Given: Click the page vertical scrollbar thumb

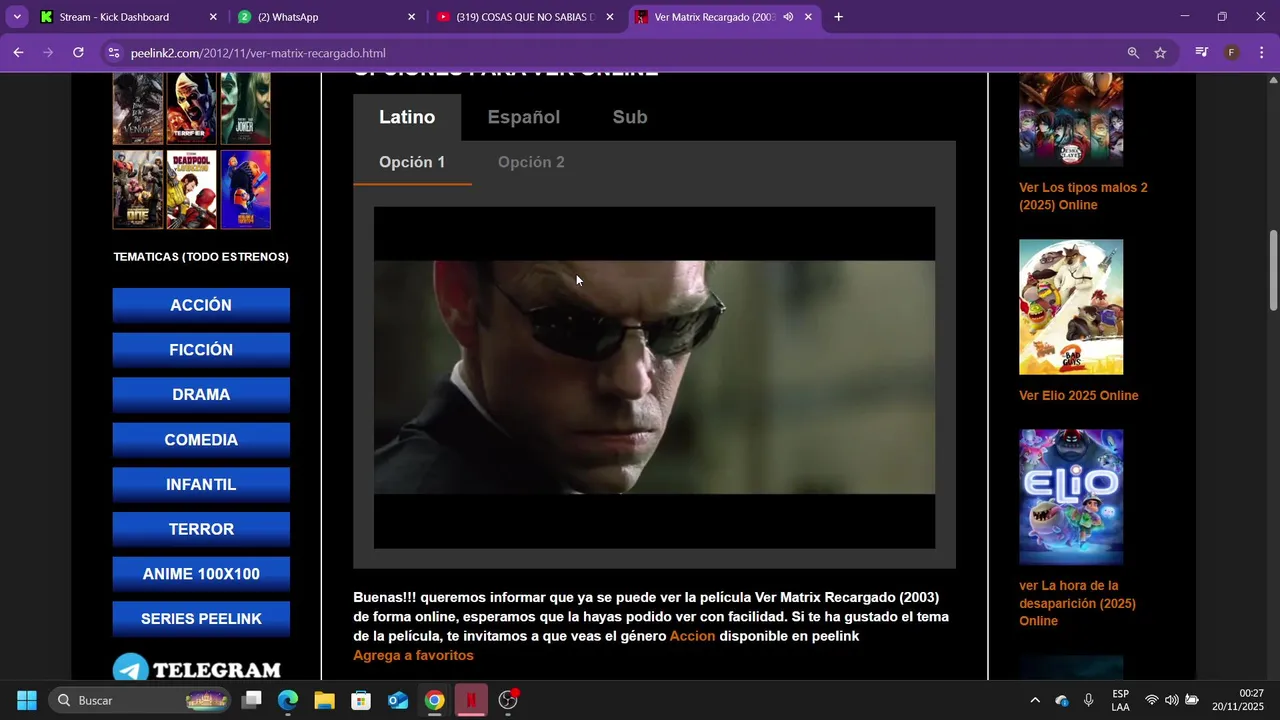Looking at the screenshot, I should tap(1273, 270).
